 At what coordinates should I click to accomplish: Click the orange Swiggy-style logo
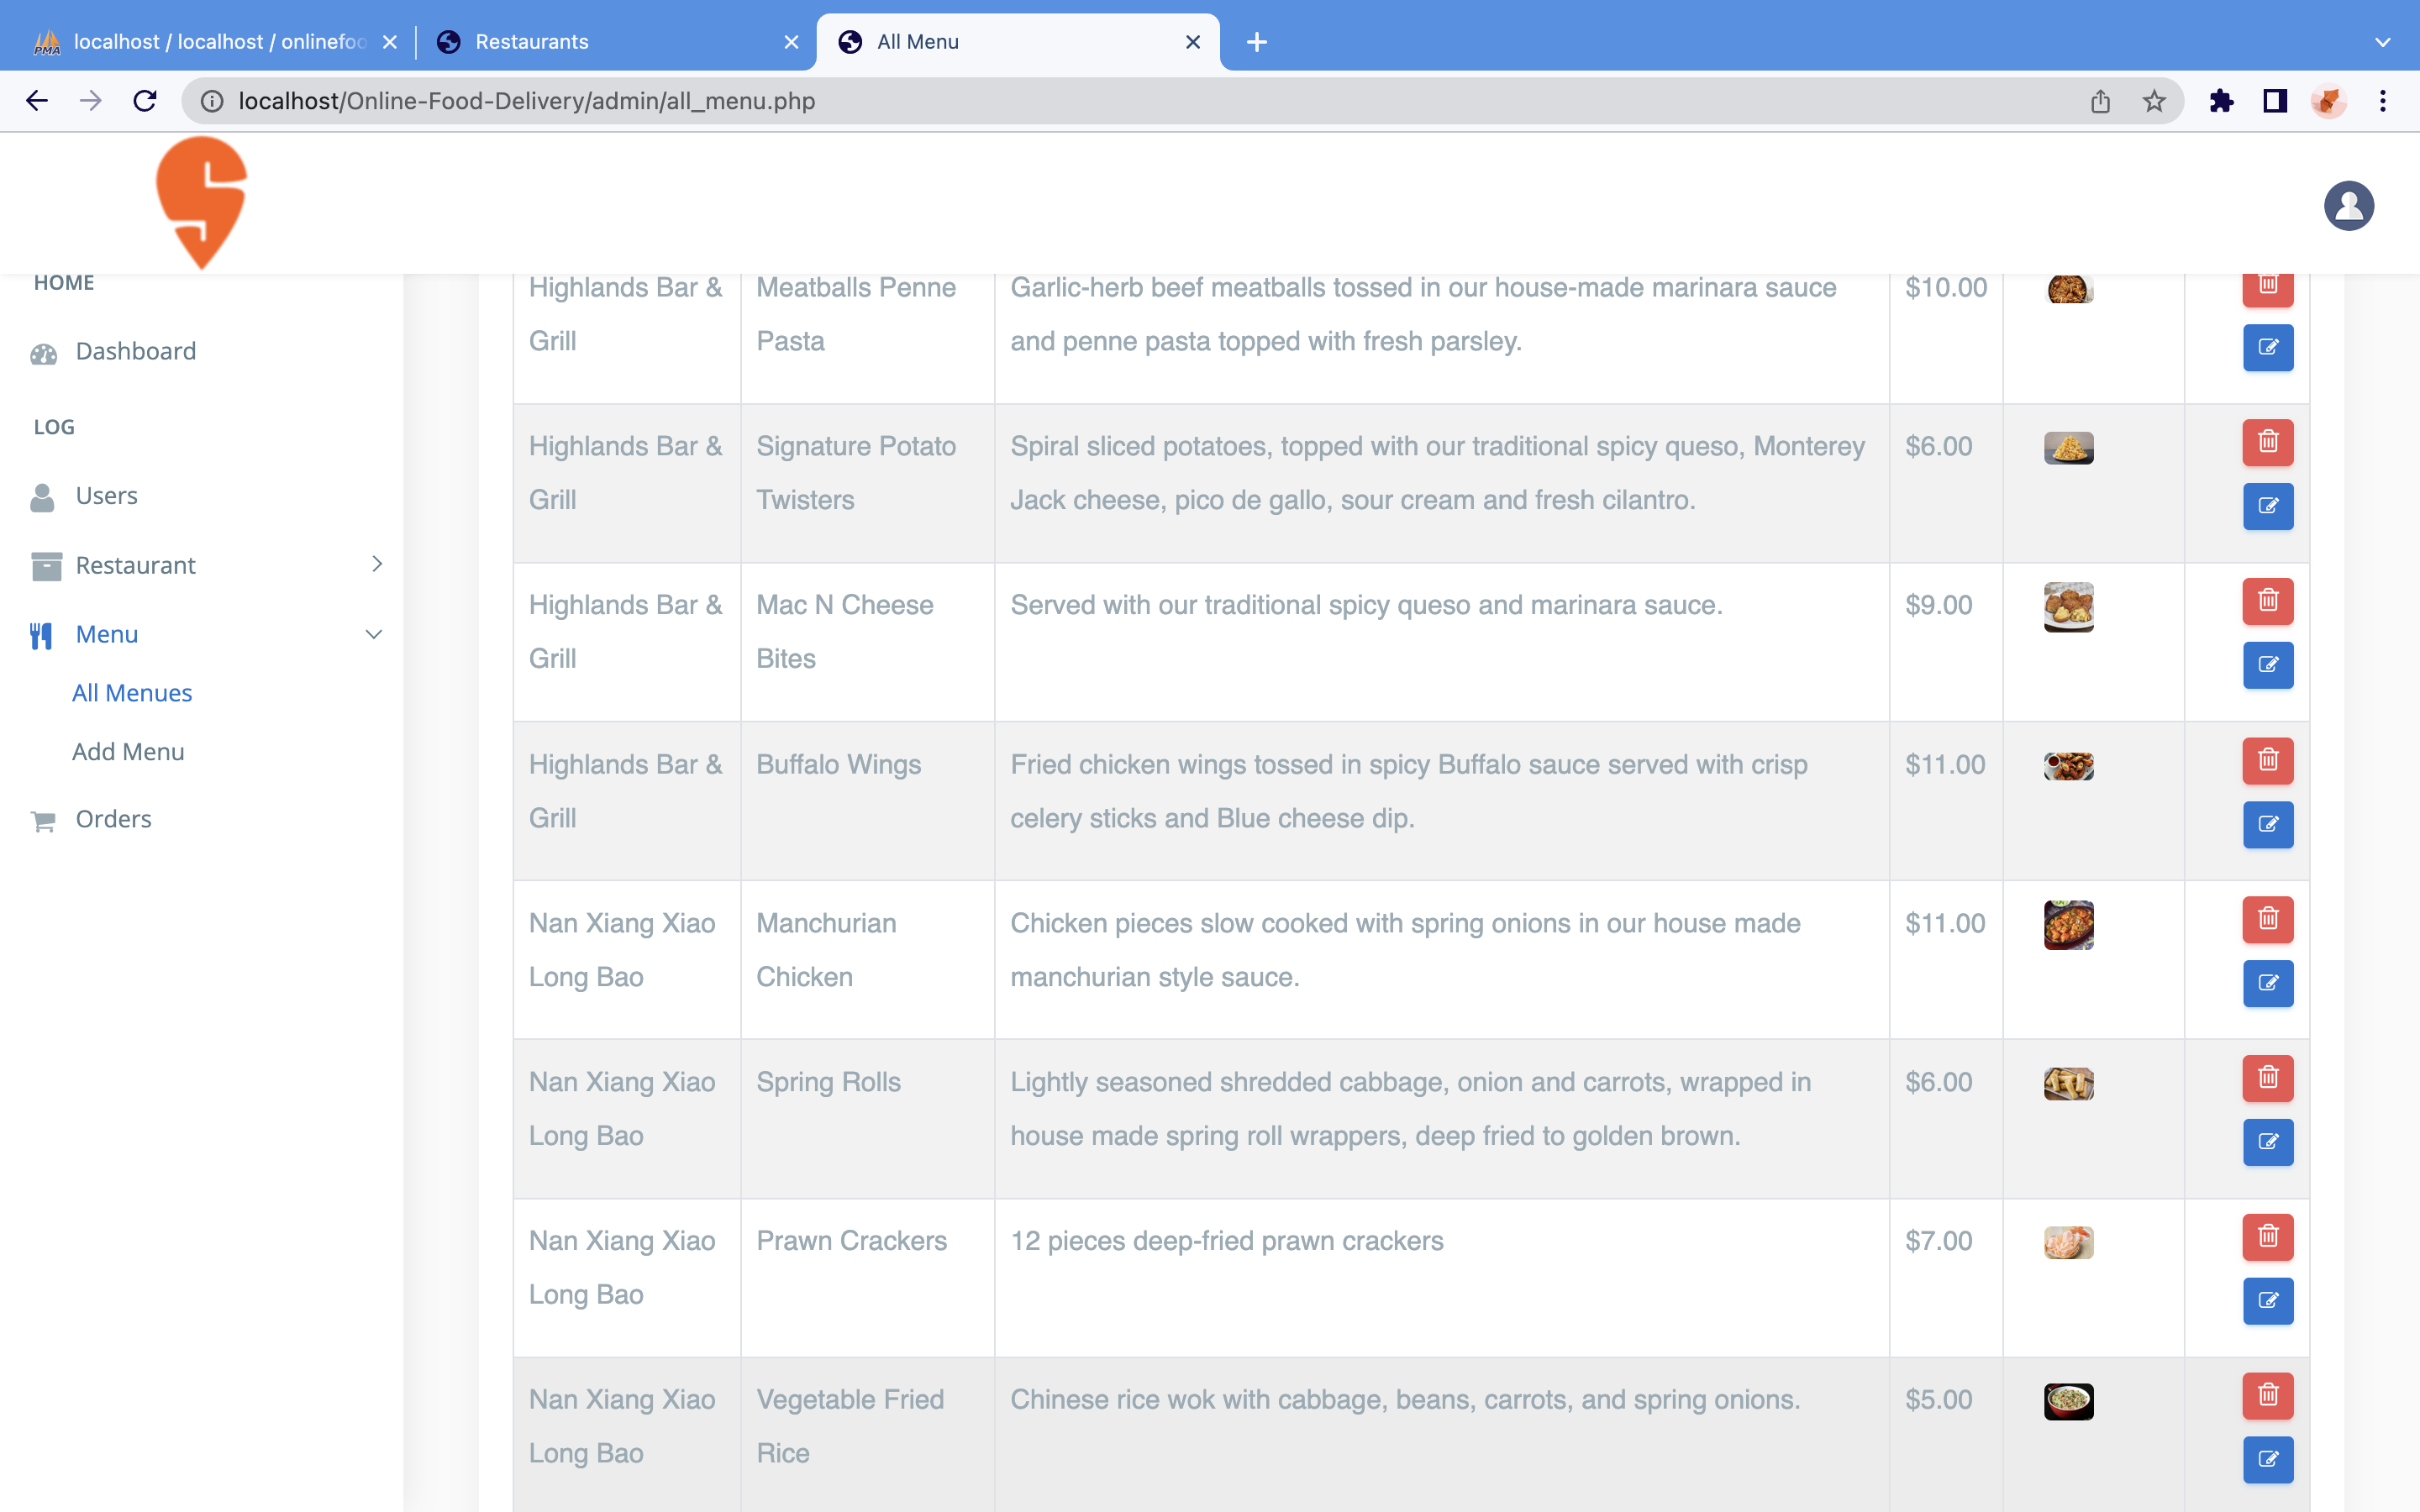point(202,202)
